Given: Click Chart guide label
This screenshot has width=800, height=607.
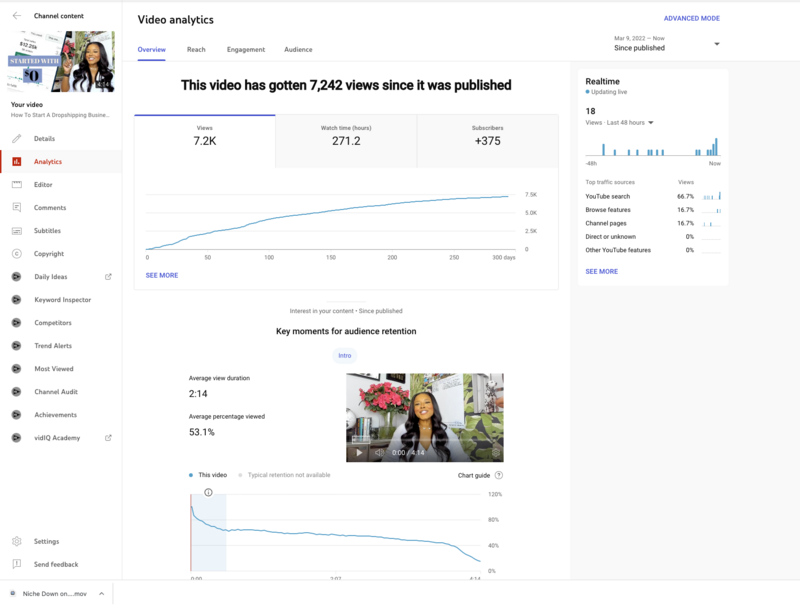Looking at the screenshot, I should point(473,475).
